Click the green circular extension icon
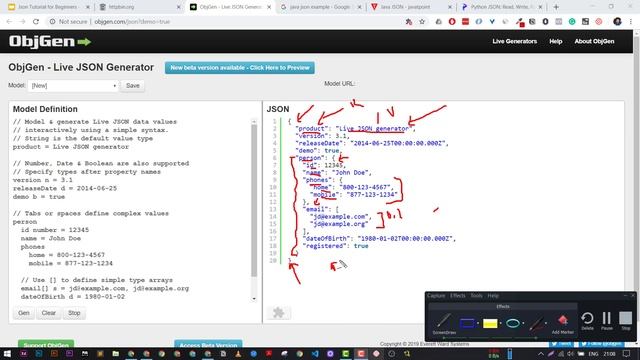 coord(572,22)
